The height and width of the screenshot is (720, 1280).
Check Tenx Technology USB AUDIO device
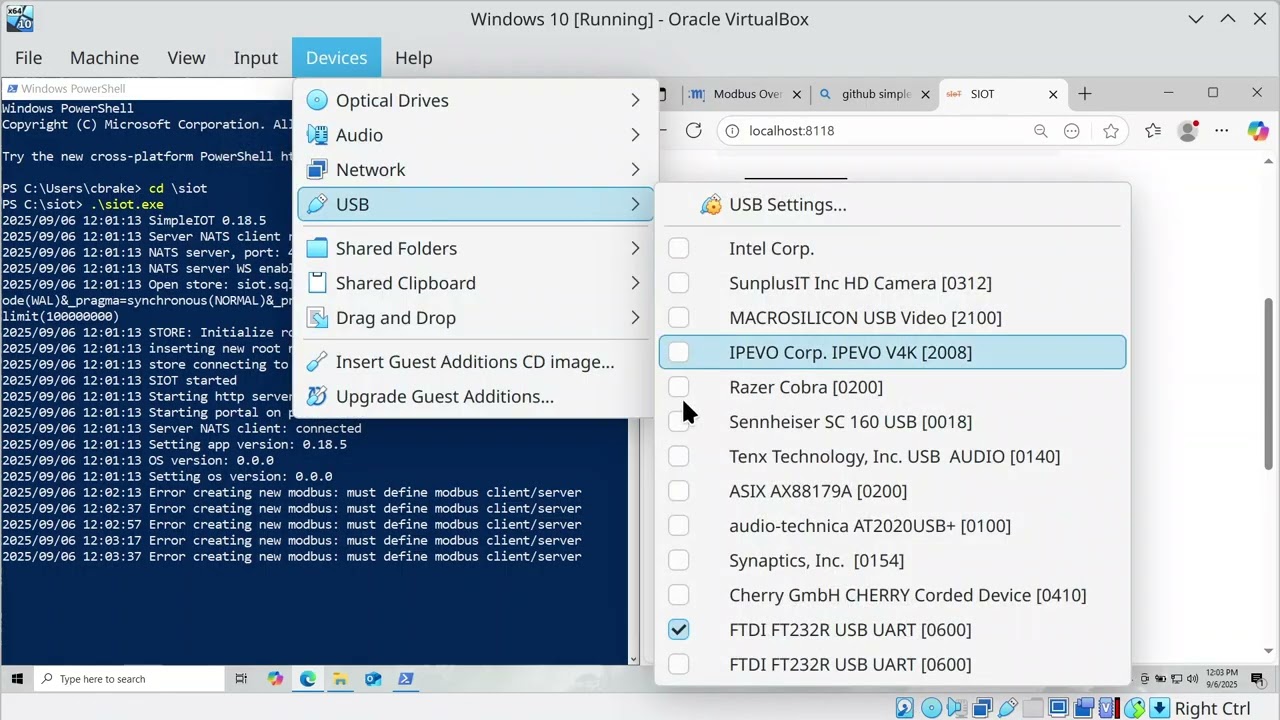click(679, 456)
